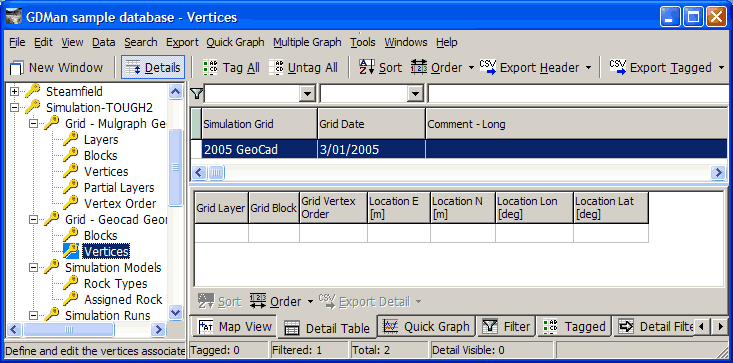The image size is (733, 363).
Task: Click tab strip scroll right arrow
Action: pos(720,327)
